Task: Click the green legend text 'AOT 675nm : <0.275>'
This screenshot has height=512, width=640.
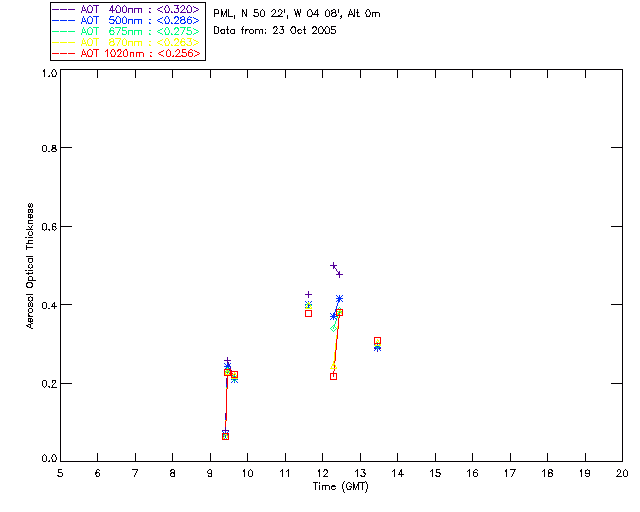Action: [x=140, y=31]
